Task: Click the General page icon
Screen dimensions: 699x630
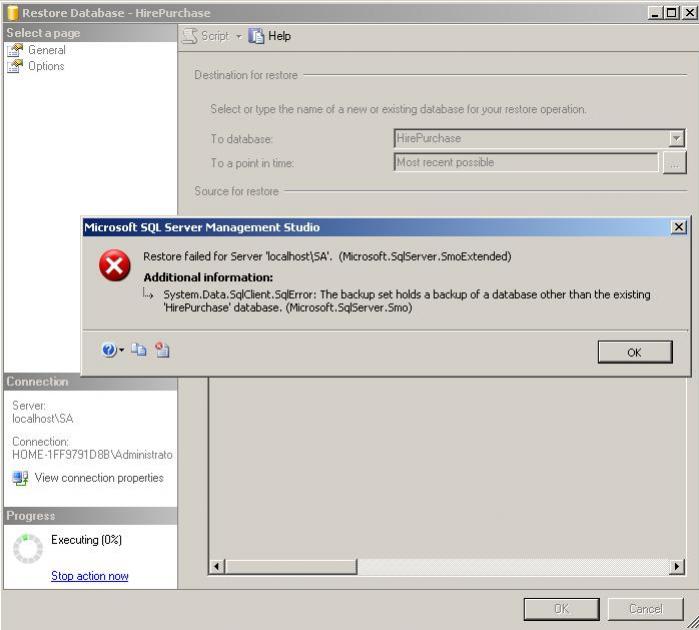Action: tap(15, 50)
